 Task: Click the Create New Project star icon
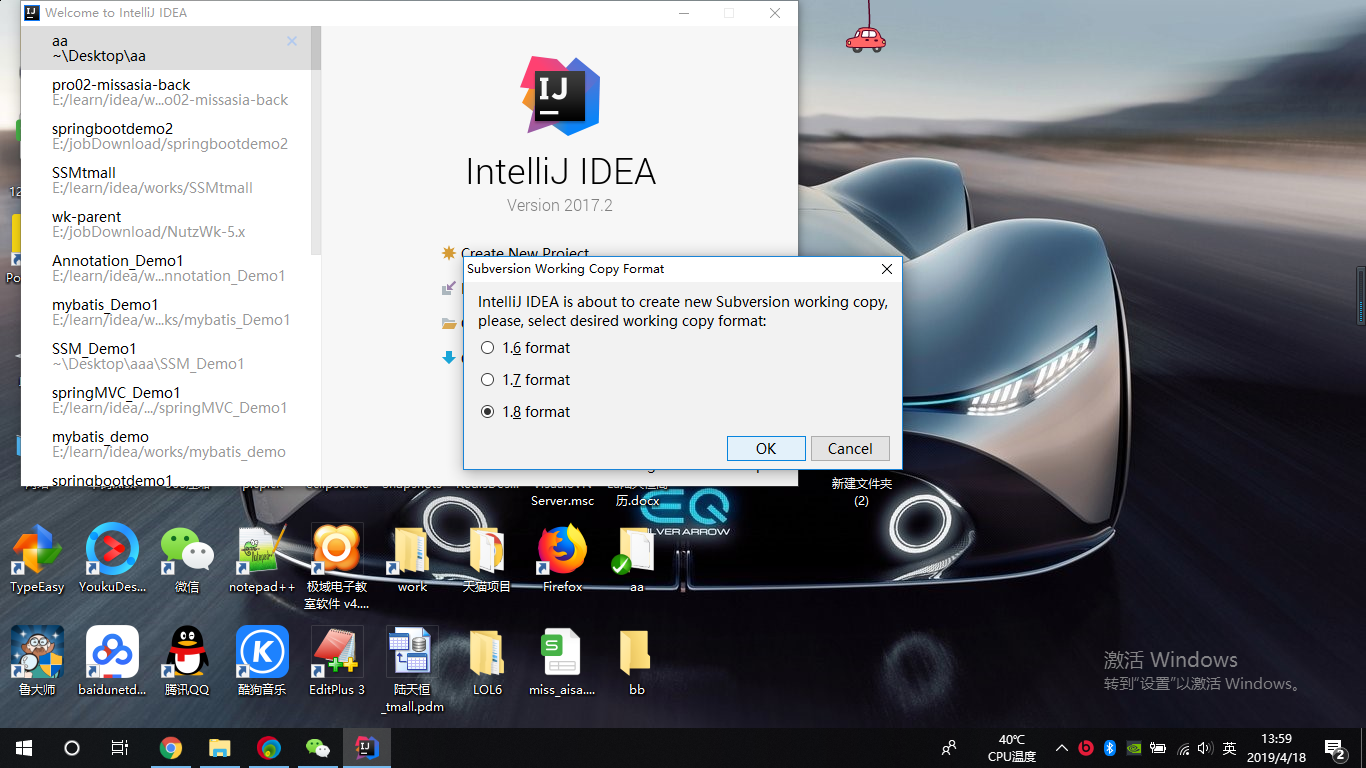coord(448,253)
